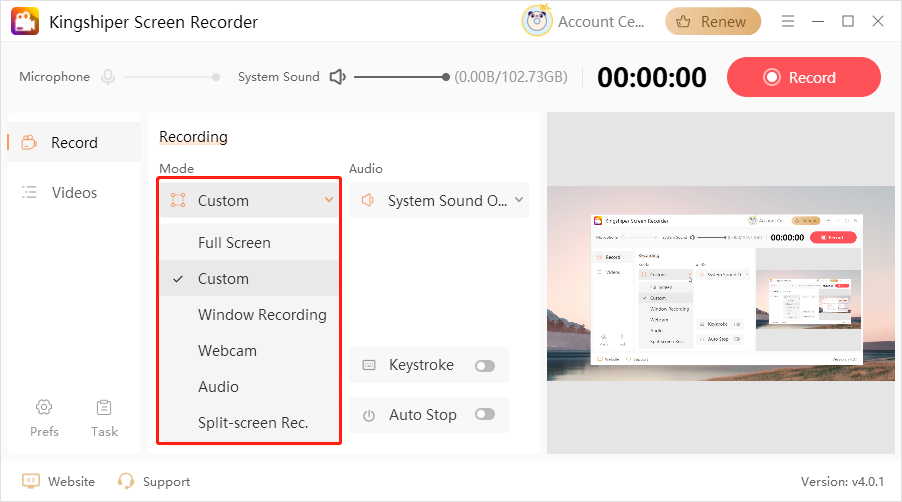Start recording with the red Record button

coord(804,77)
